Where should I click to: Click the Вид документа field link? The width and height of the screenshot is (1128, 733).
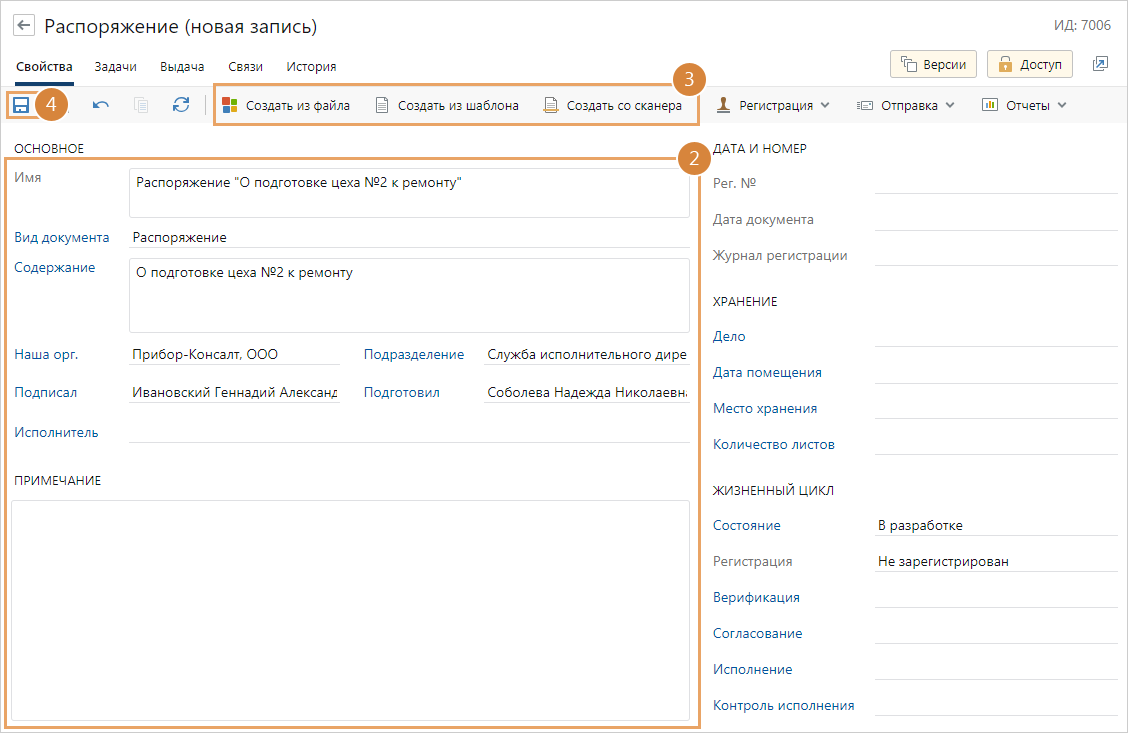tap(61, 238)
